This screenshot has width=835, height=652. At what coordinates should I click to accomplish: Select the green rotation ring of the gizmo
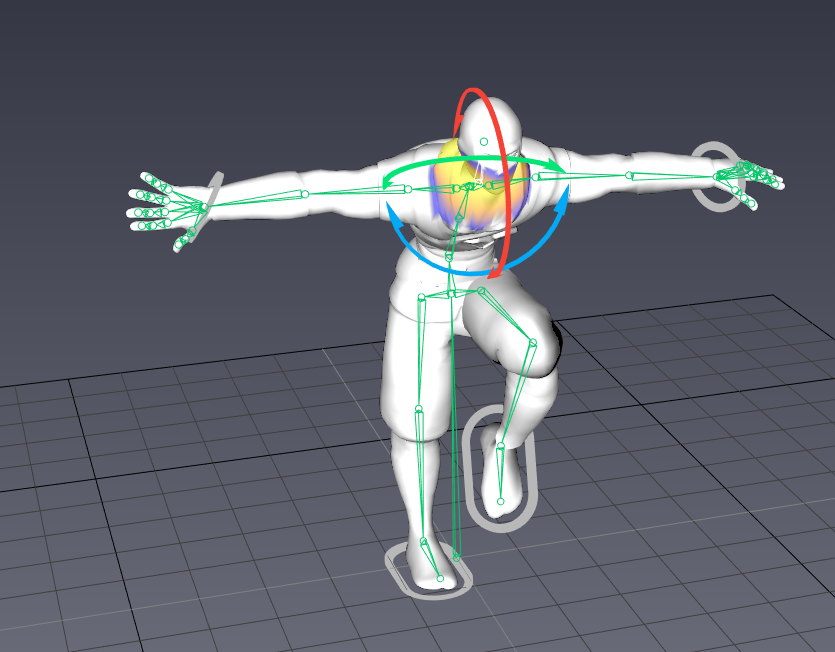click(x=474, y=160)
